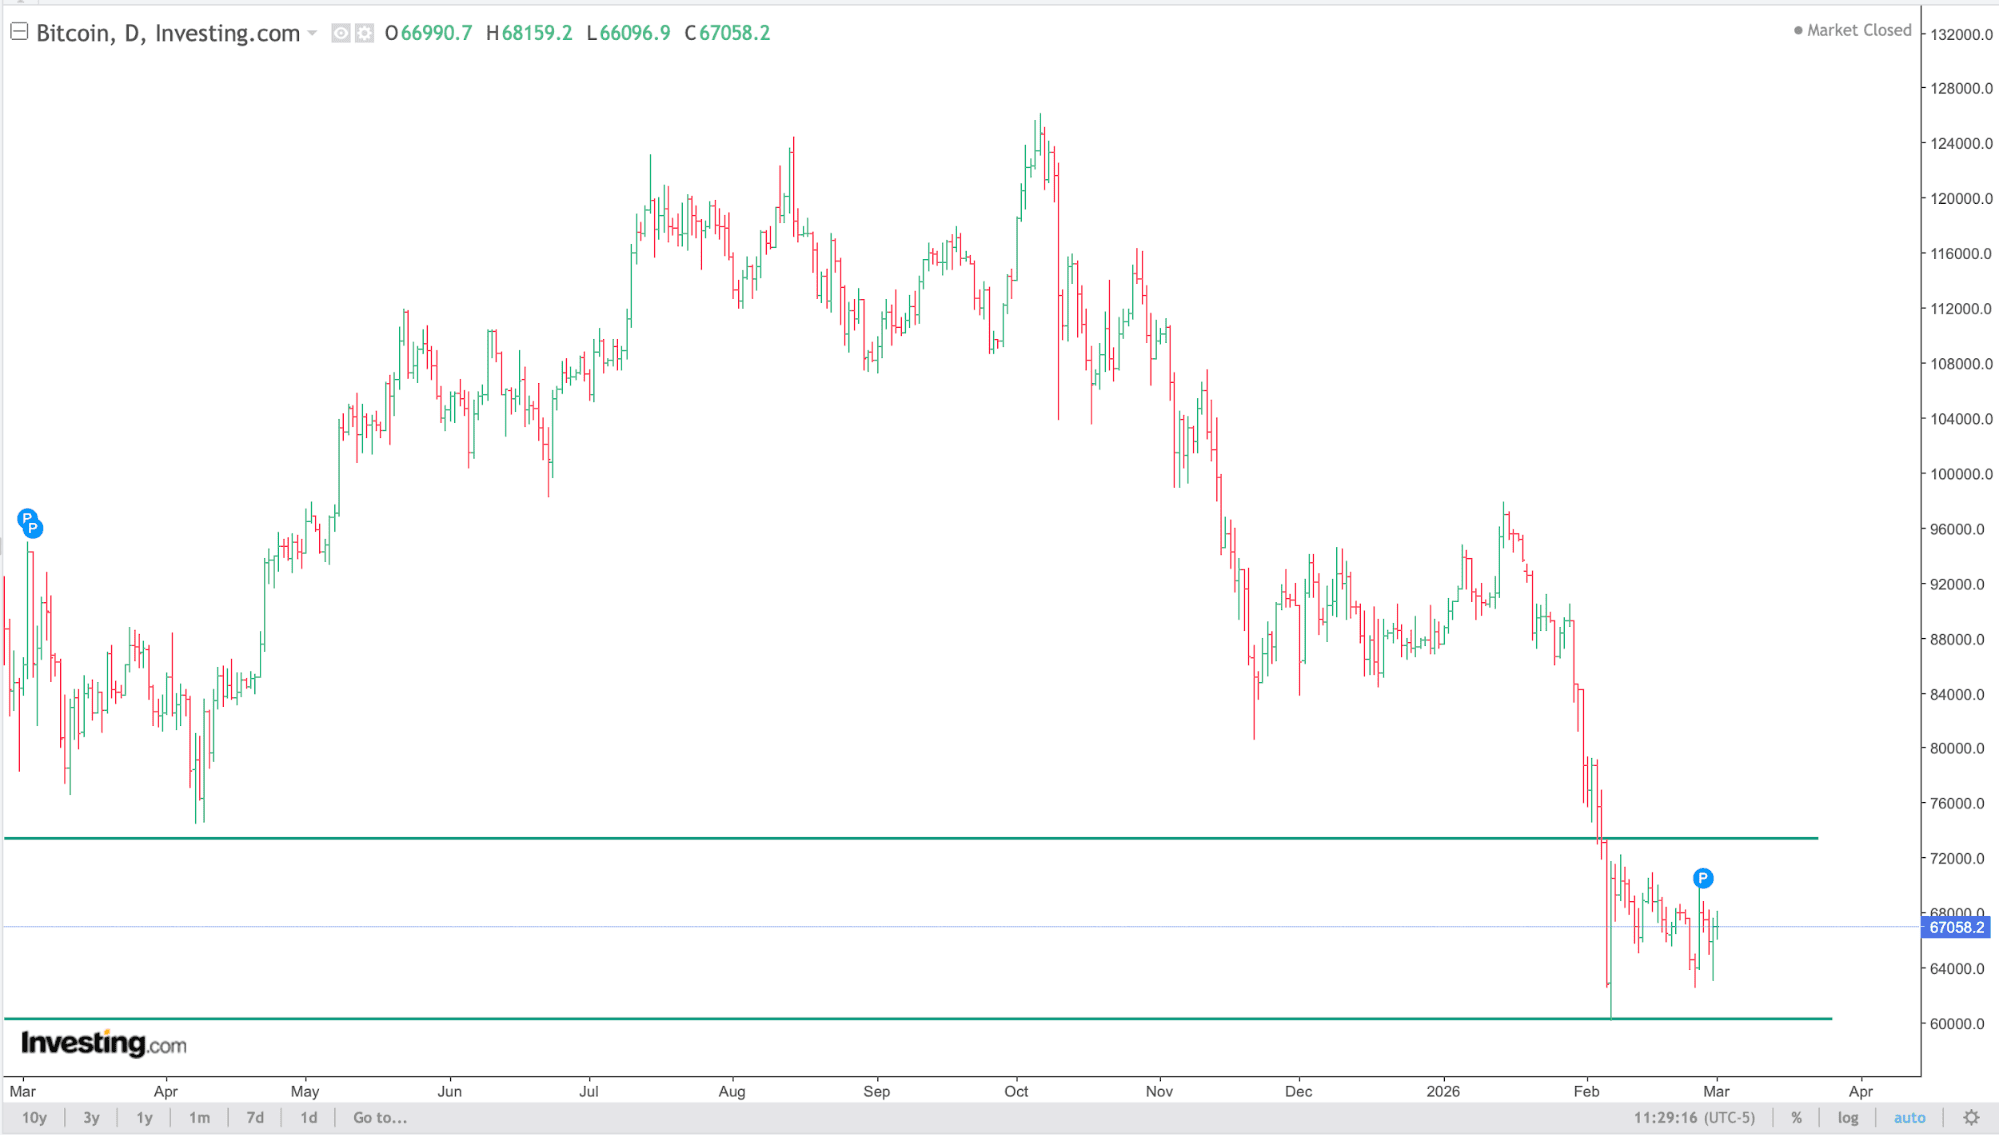Open the timezone menu by clicking 11:29:16 (UTC-5)
Viewport: 1999px width, 1135px height.
click(1694, 1117)
